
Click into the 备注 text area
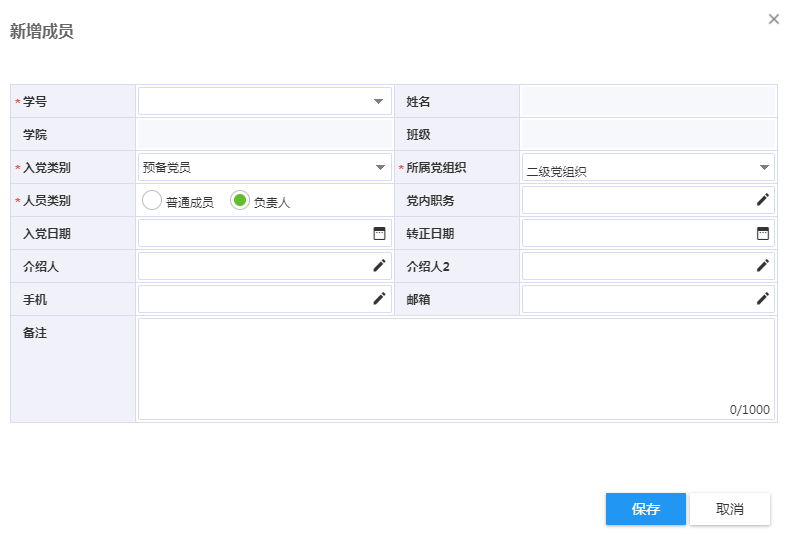point(457,369)
